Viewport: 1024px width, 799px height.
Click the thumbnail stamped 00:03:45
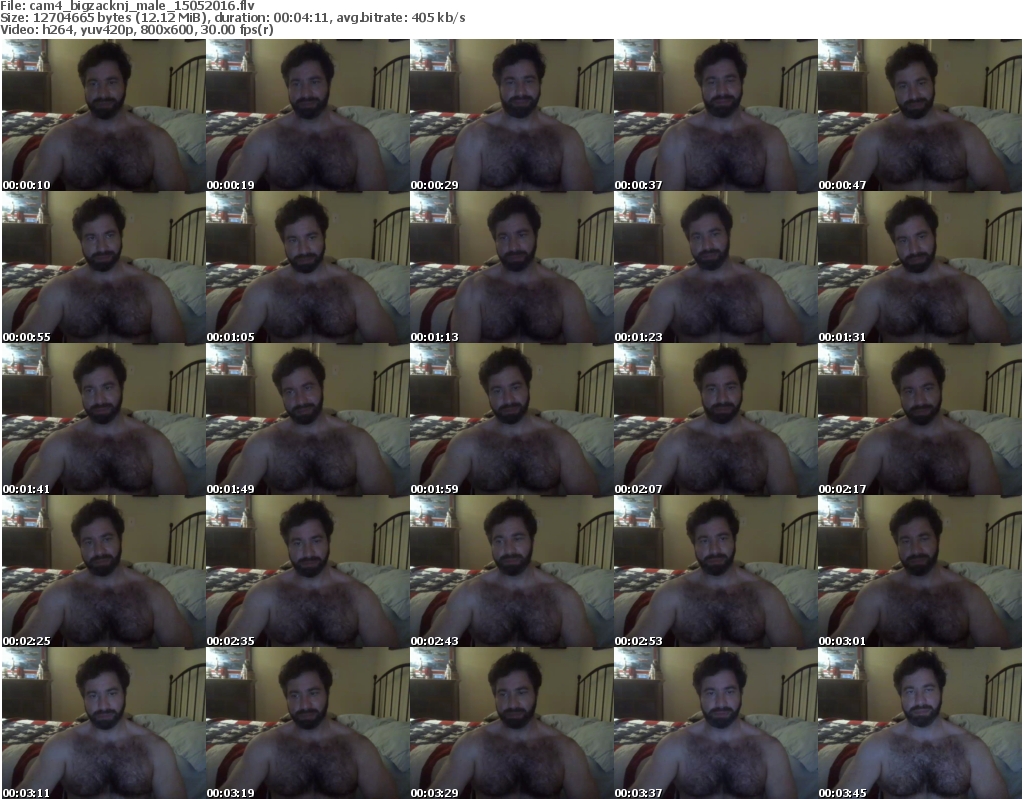pos(920,723)
